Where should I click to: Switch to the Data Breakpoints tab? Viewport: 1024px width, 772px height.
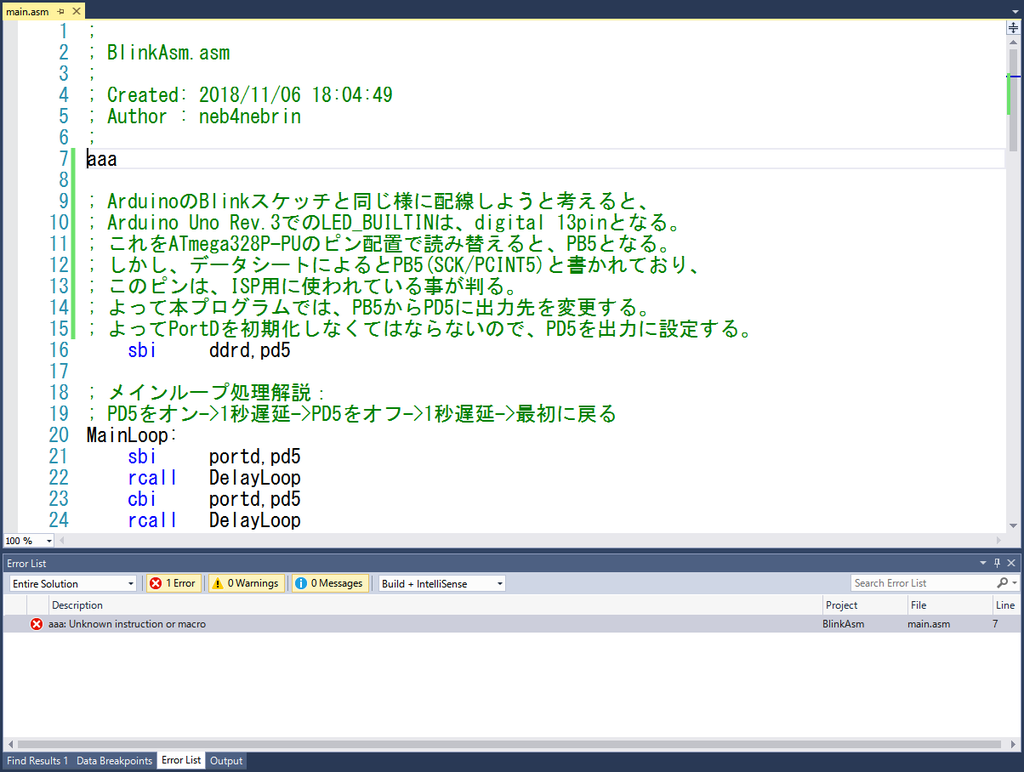click(114, 760)
